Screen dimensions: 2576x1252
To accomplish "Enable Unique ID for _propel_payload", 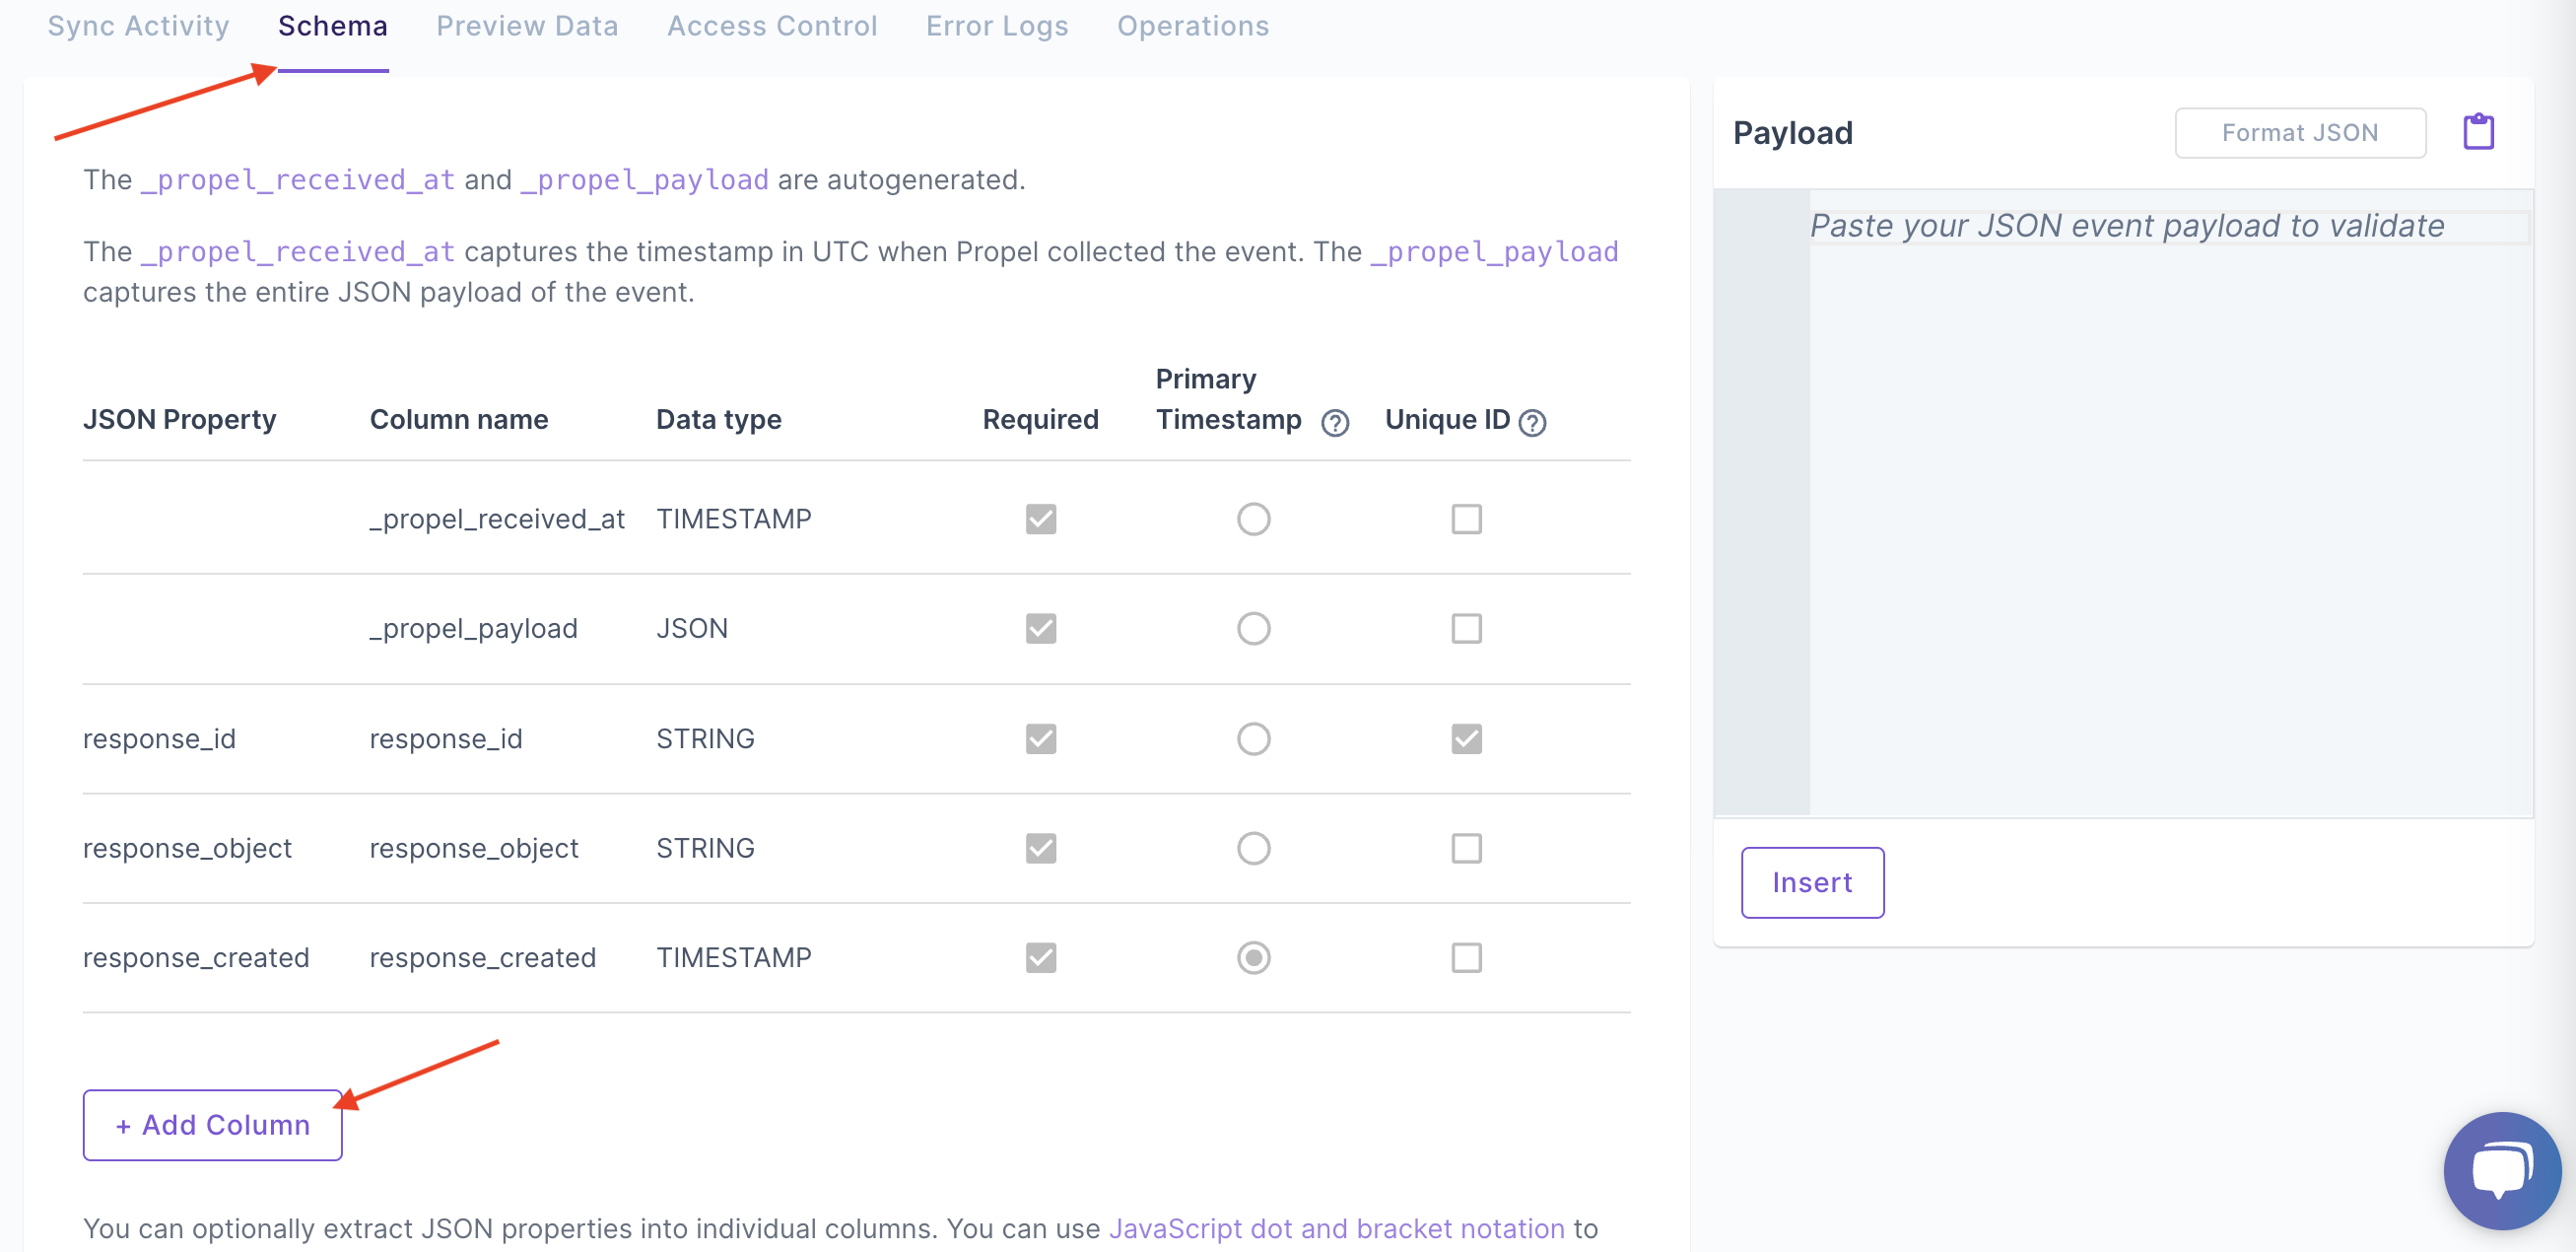I will (1466, 628).
